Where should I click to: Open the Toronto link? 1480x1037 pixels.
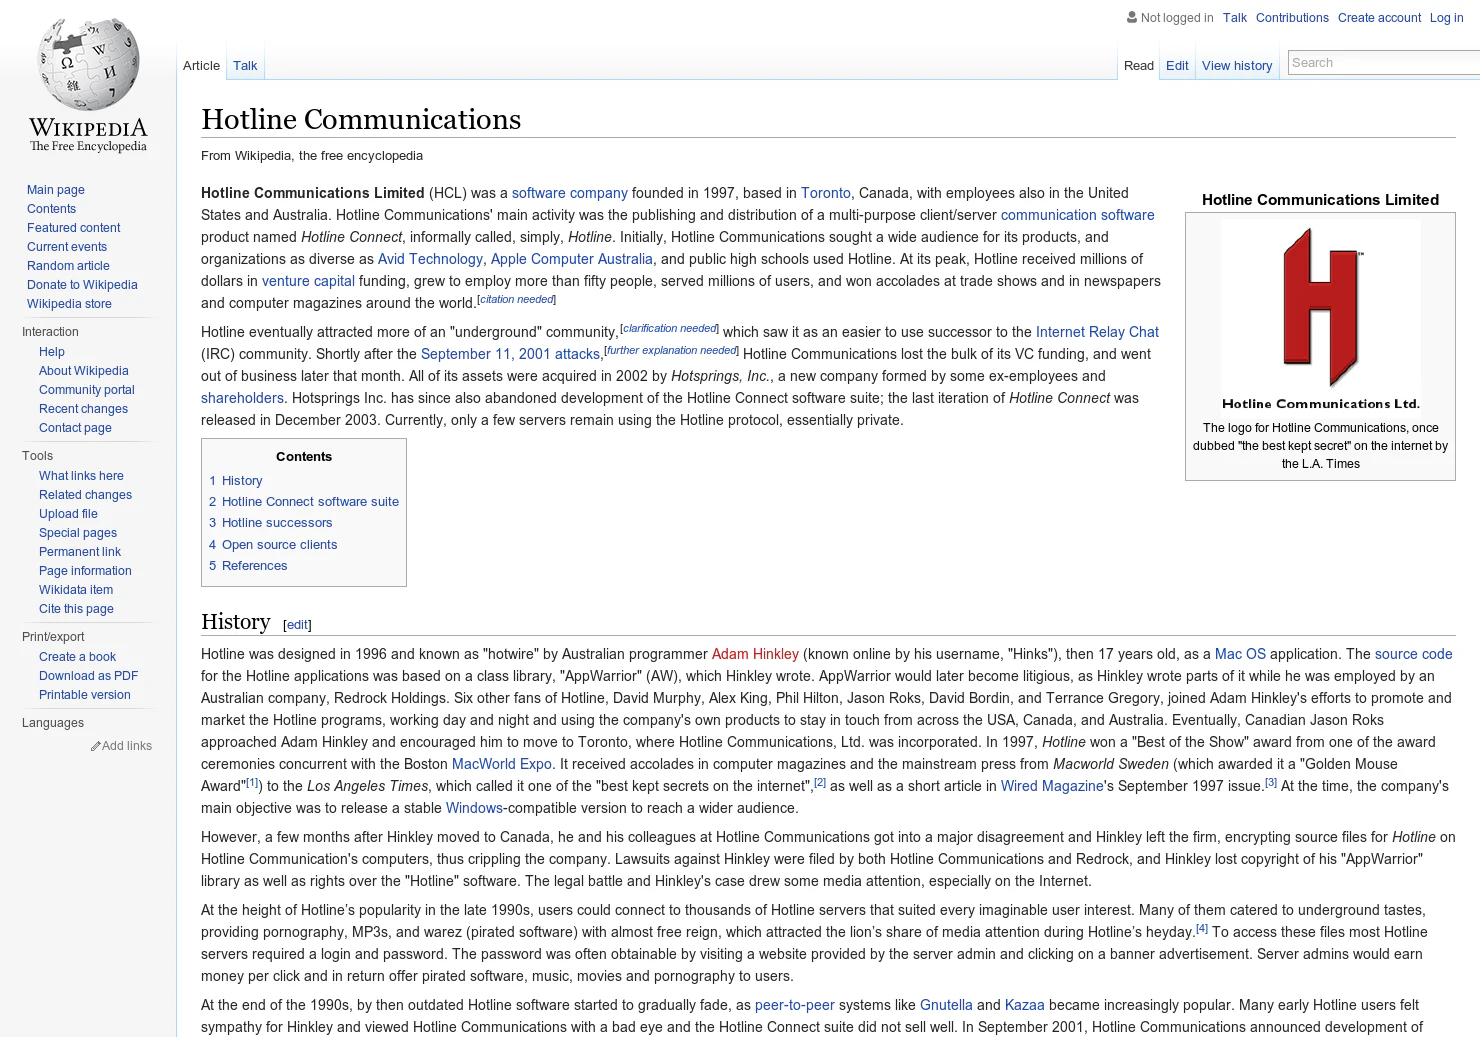tap(826, 193)
